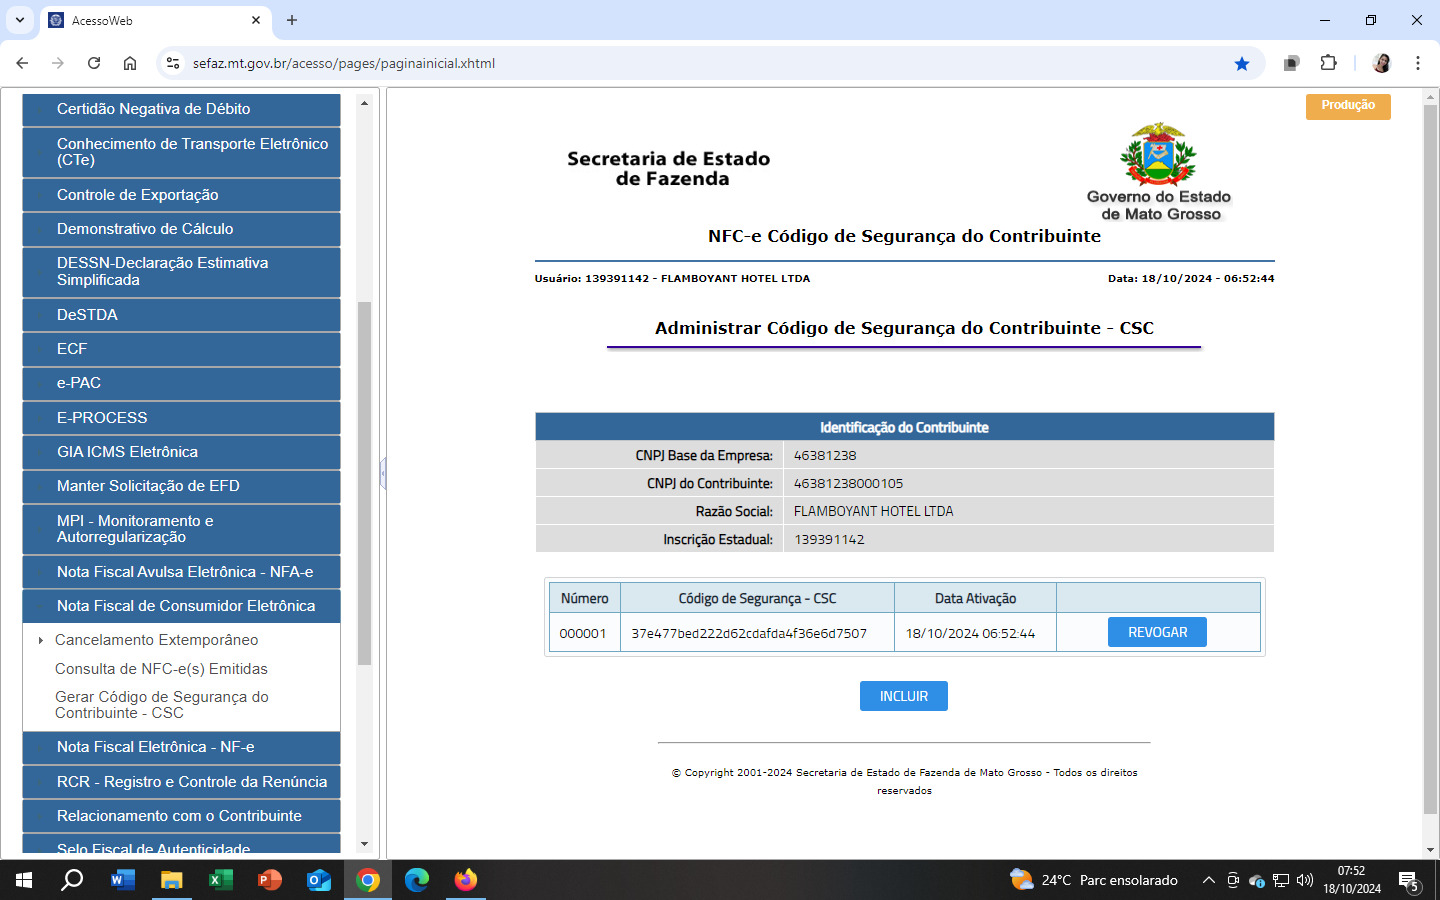Launch Firefox from the taskbar

[x=466, y=880]
